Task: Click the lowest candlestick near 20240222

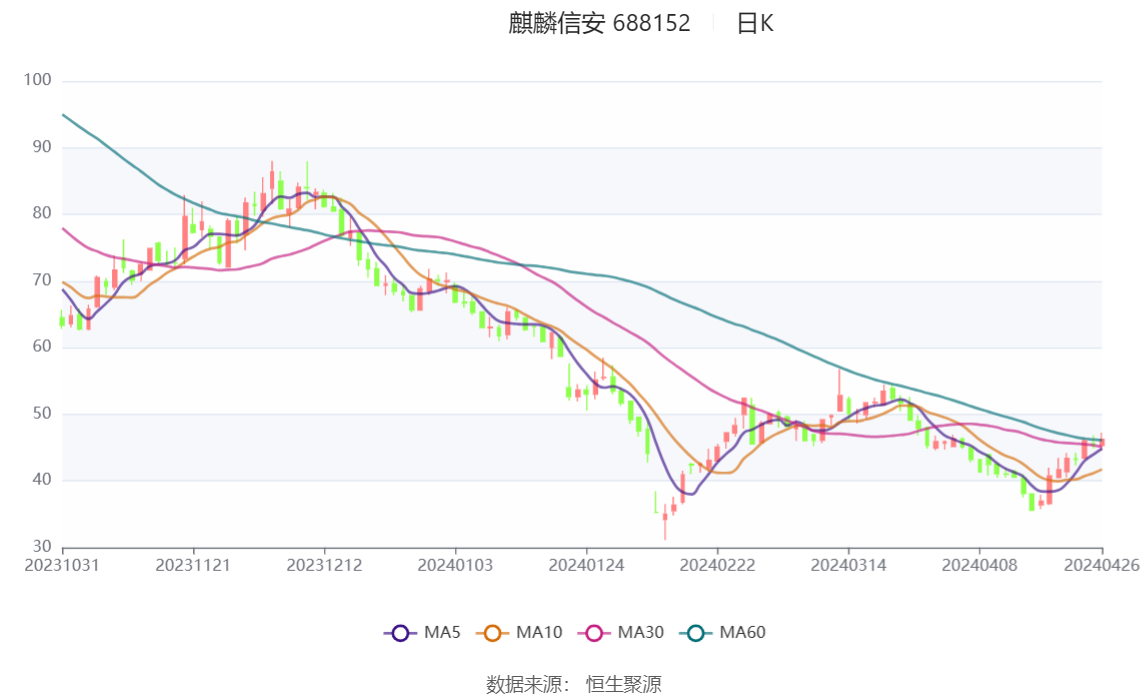Action: (665, 522)
